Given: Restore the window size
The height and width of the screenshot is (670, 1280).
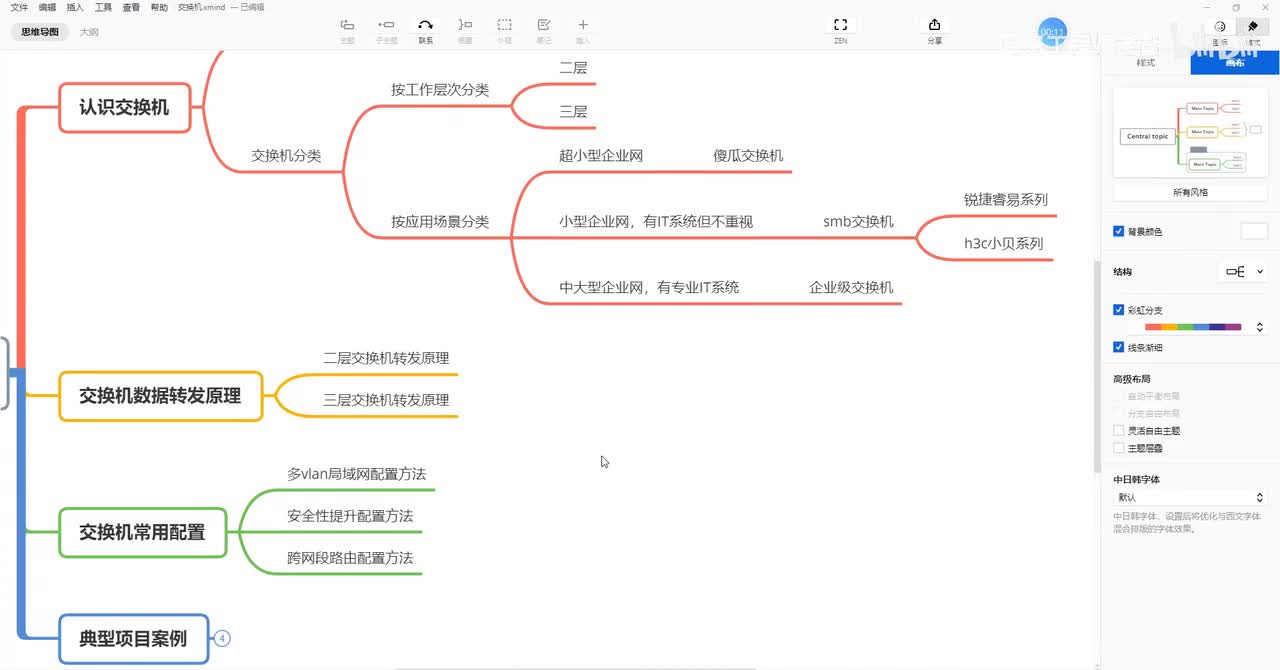Looking at the screenshot, I should click(x=1236, y=7).
